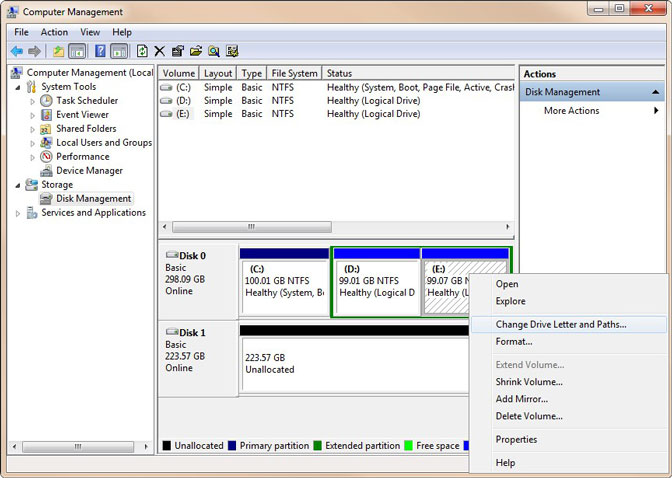The width and height of the screenshot is (672, 478).
Task: Expand Local Users and Groups arrow
Action: click(33, 144)
